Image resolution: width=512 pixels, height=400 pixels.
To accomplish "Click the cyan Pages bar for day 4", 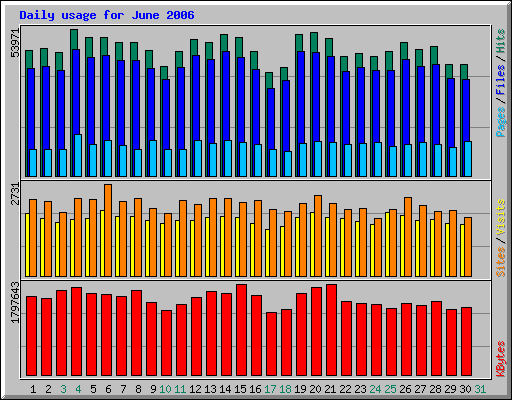I will pos(78,155).
